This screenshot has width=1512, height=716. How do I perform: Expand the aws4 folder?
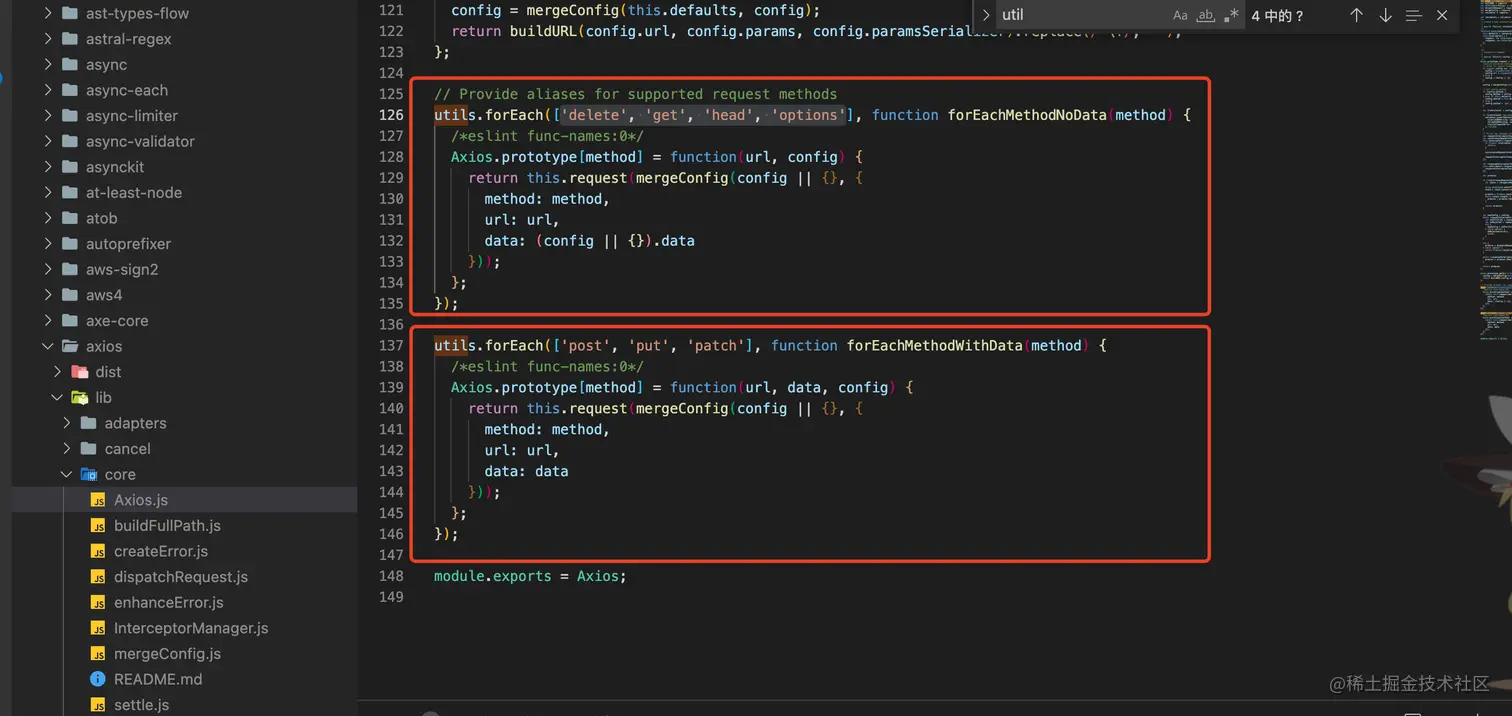47,295
